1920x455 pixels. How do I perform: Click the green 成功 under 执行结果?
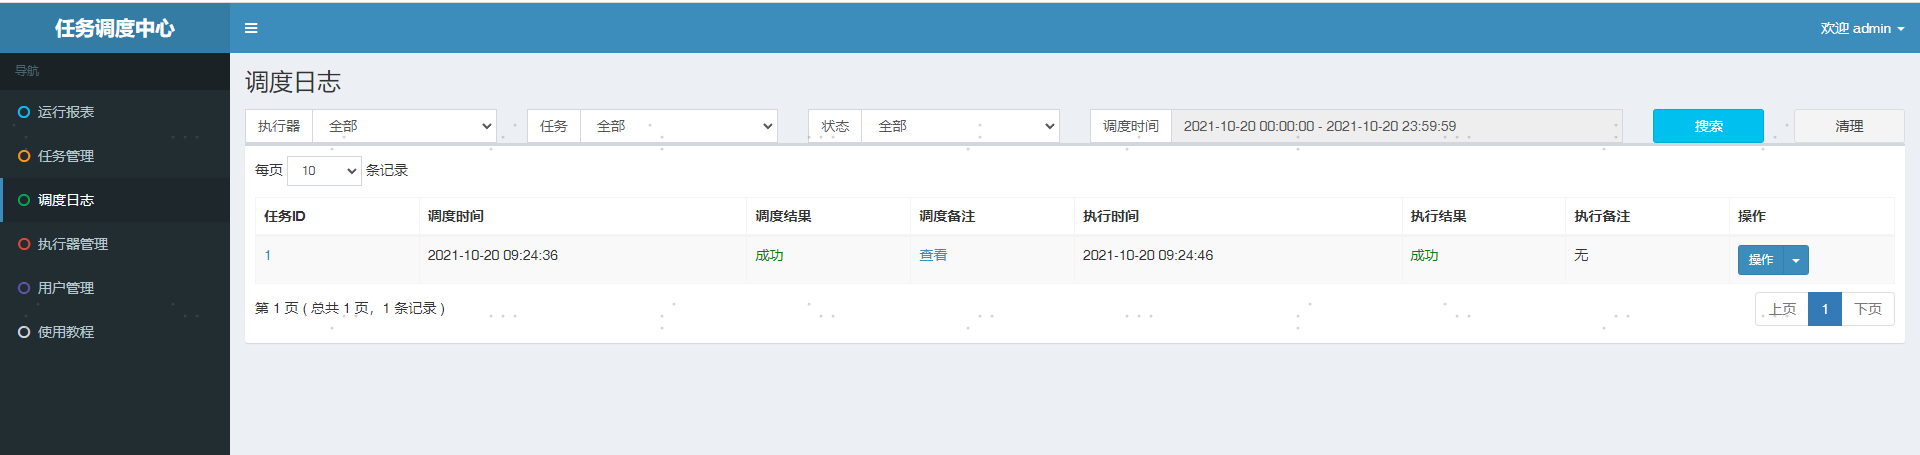[x=1424, y=255]
